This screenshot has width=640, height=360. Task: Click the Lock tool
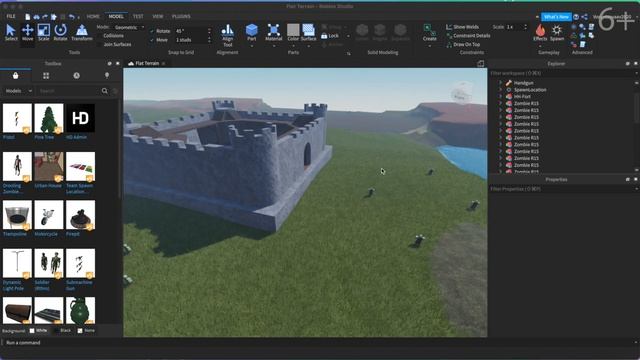(x=330, y=36)
